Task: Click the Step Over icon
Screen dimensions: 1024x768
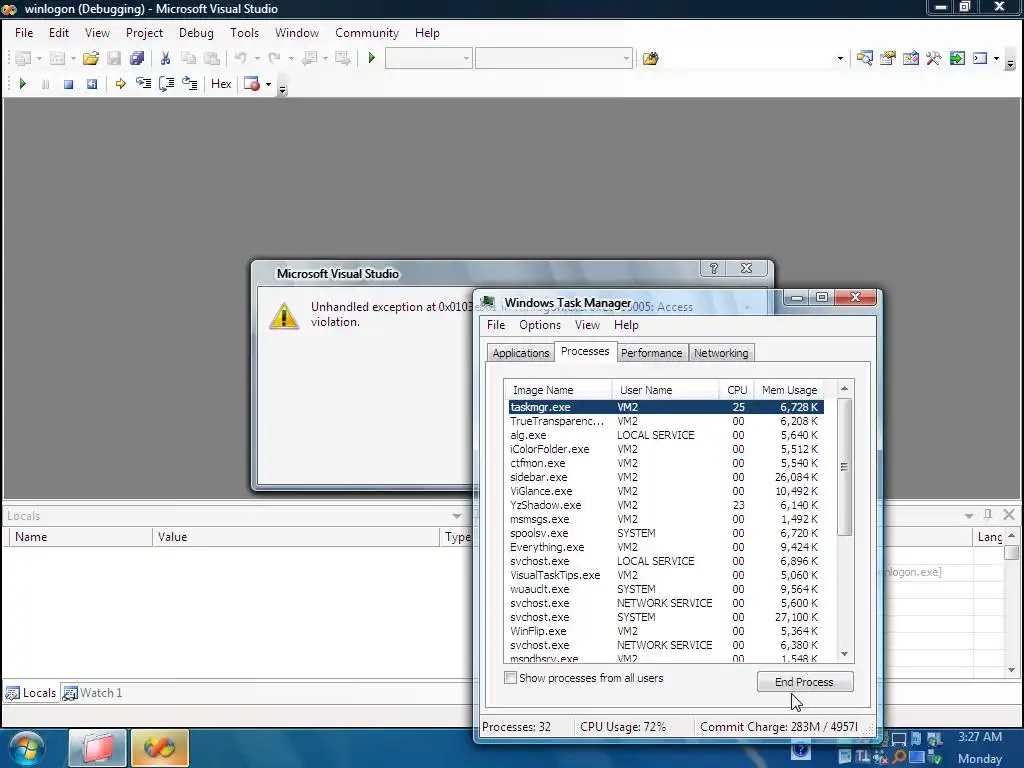Action: (167, 84)
